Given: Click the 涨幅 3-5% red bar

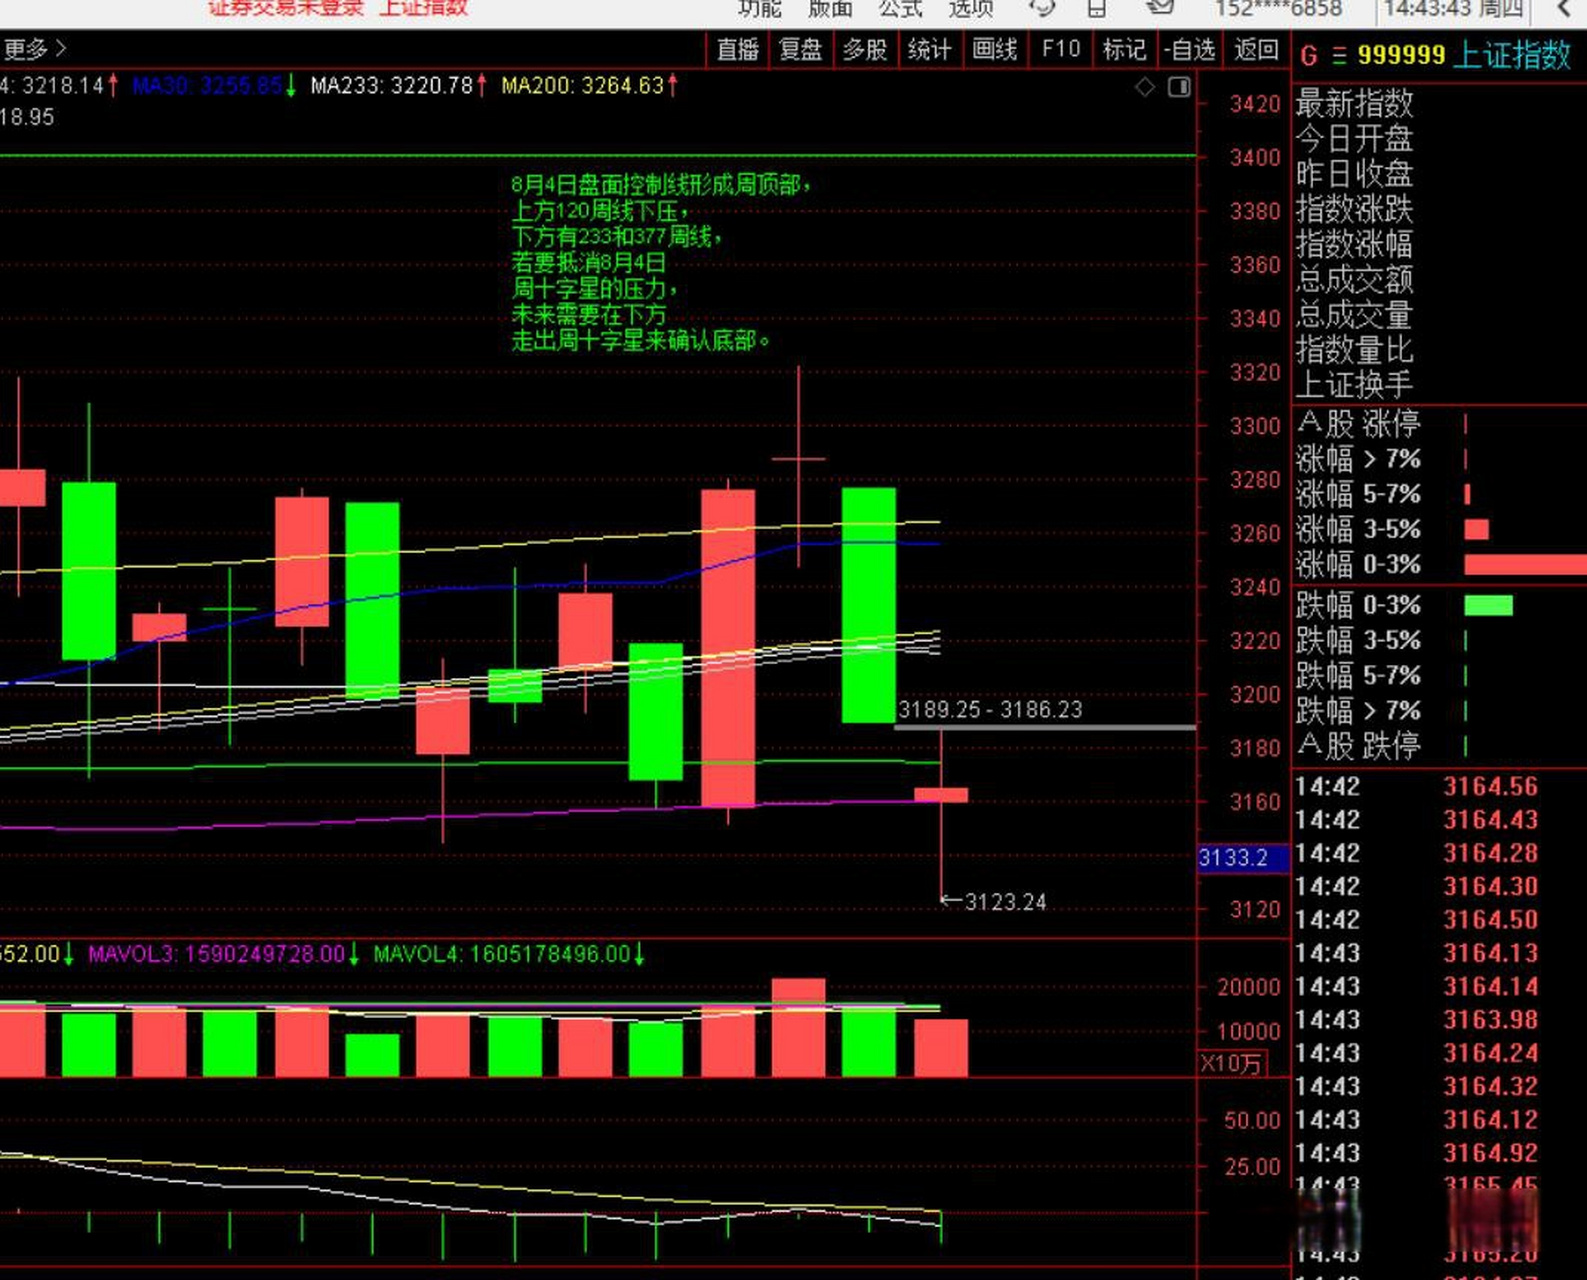Looking at the screenshot, I should (x=1476, y=530).
